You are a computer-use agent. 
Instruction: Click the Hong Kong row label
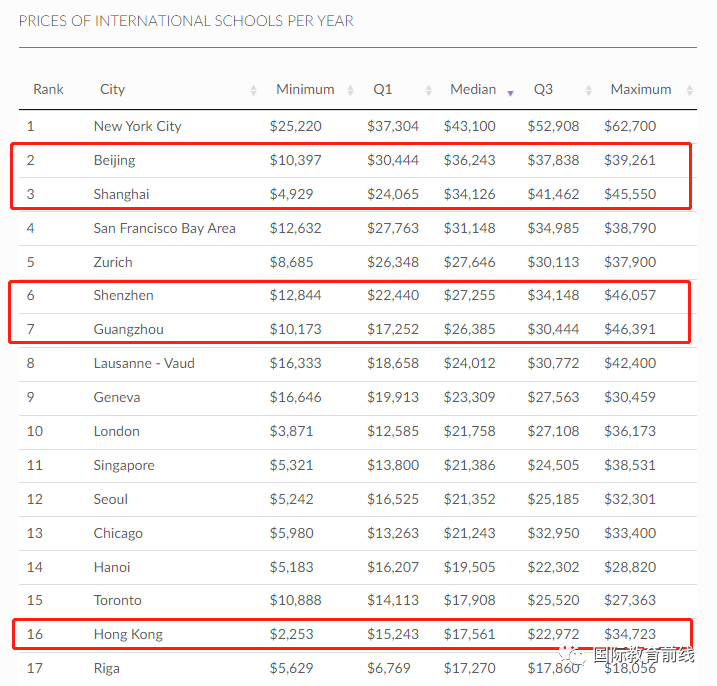[128, 634]
